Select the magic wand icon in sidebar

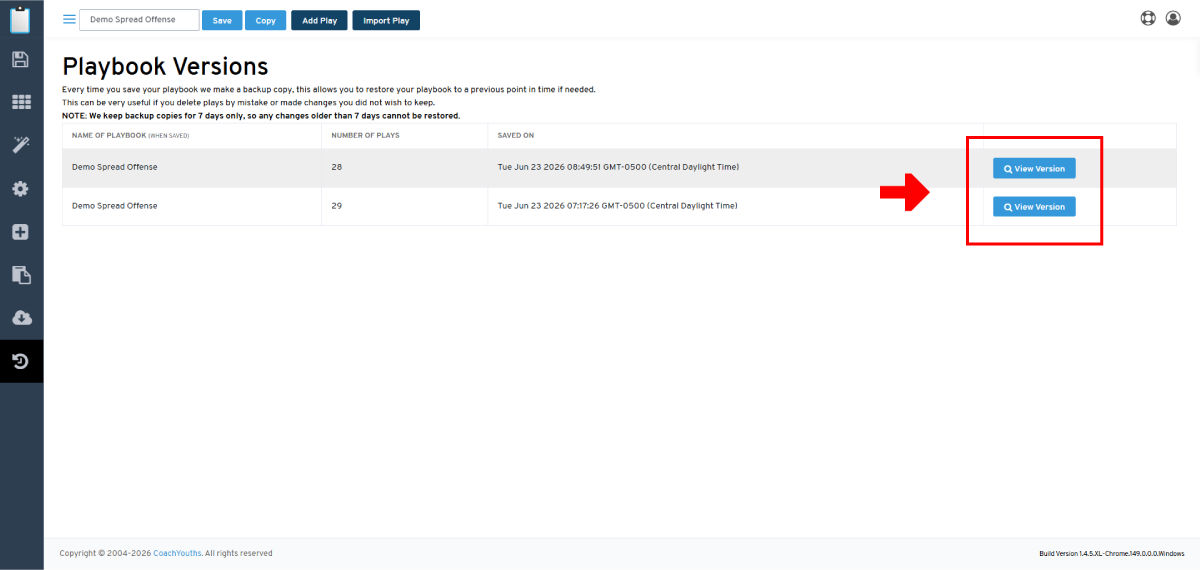pos(21,145)
